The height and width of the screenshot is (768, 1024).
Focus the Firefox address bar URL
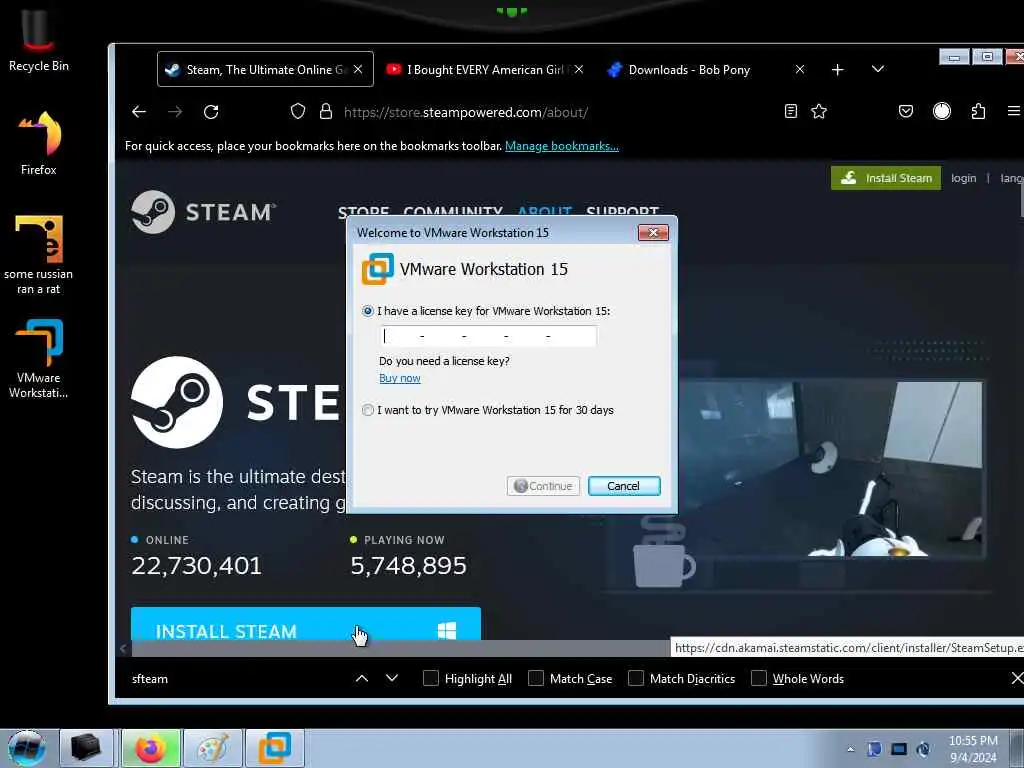click(466, 112)
